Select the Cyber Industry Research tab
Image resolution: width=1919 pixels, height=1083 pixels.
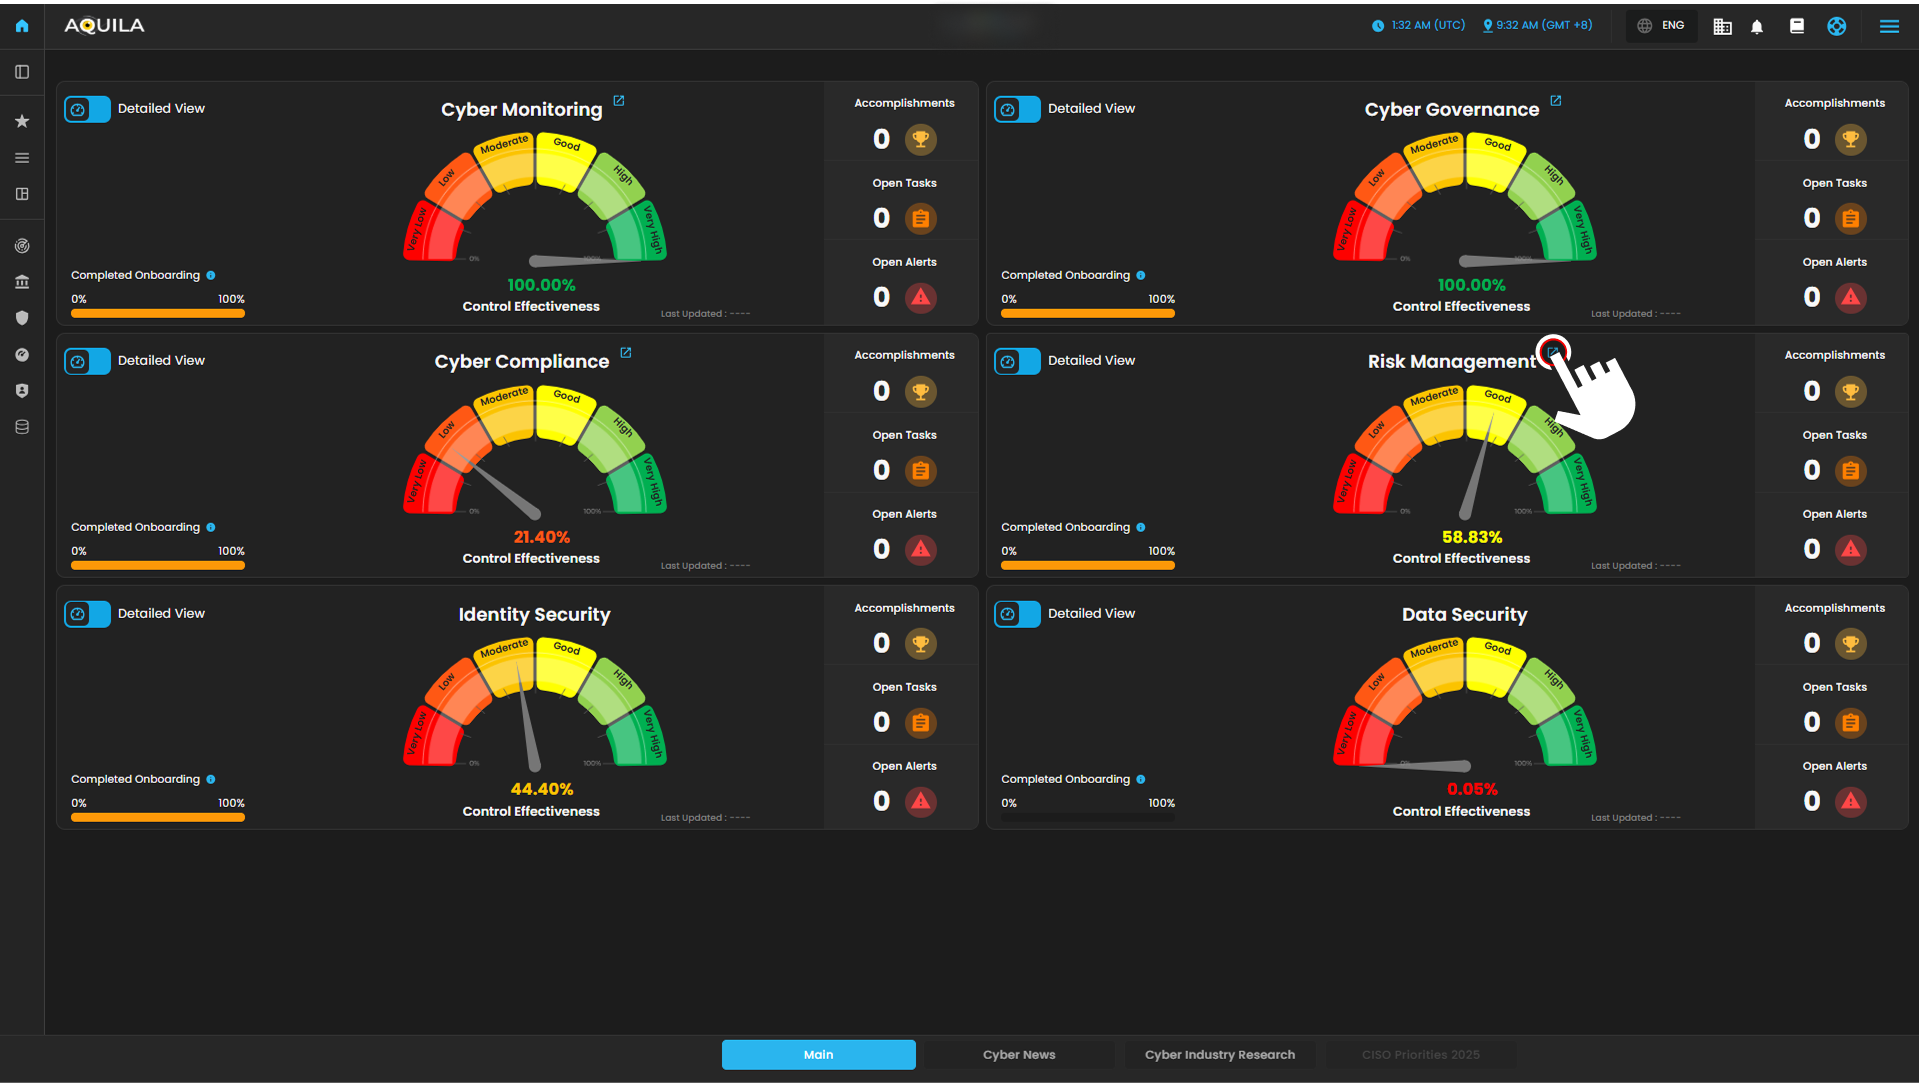coord(1219,1055)
